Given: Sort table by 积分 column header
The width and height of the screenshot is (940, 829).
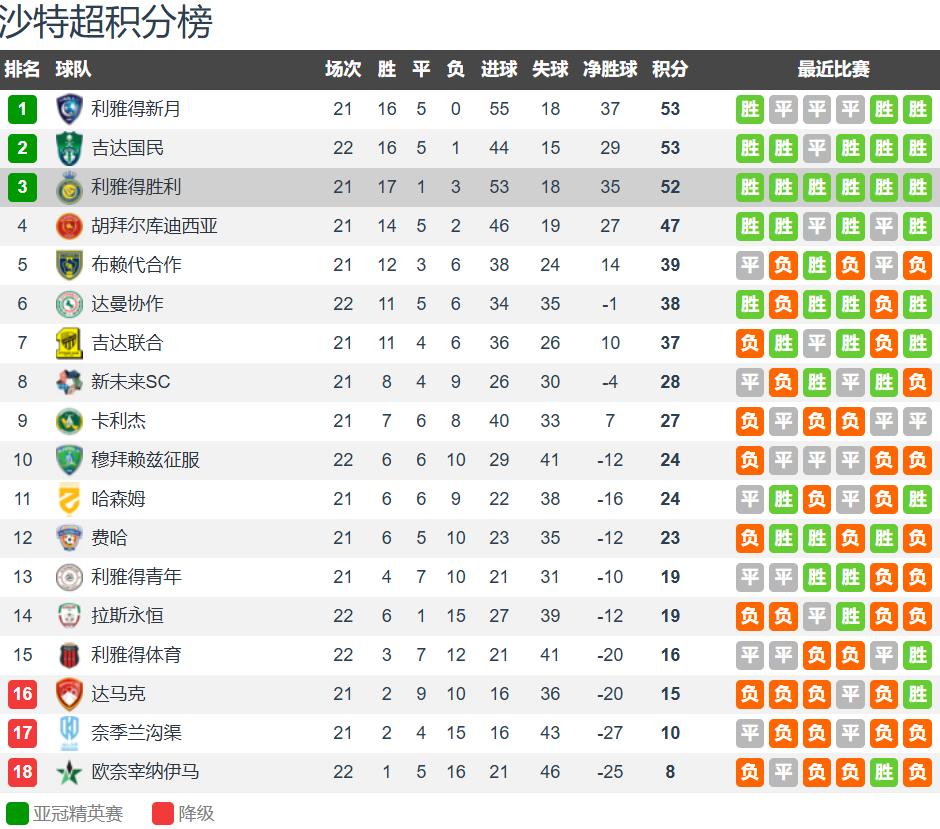Looking at the screenshot, I should tap(670, 69).
